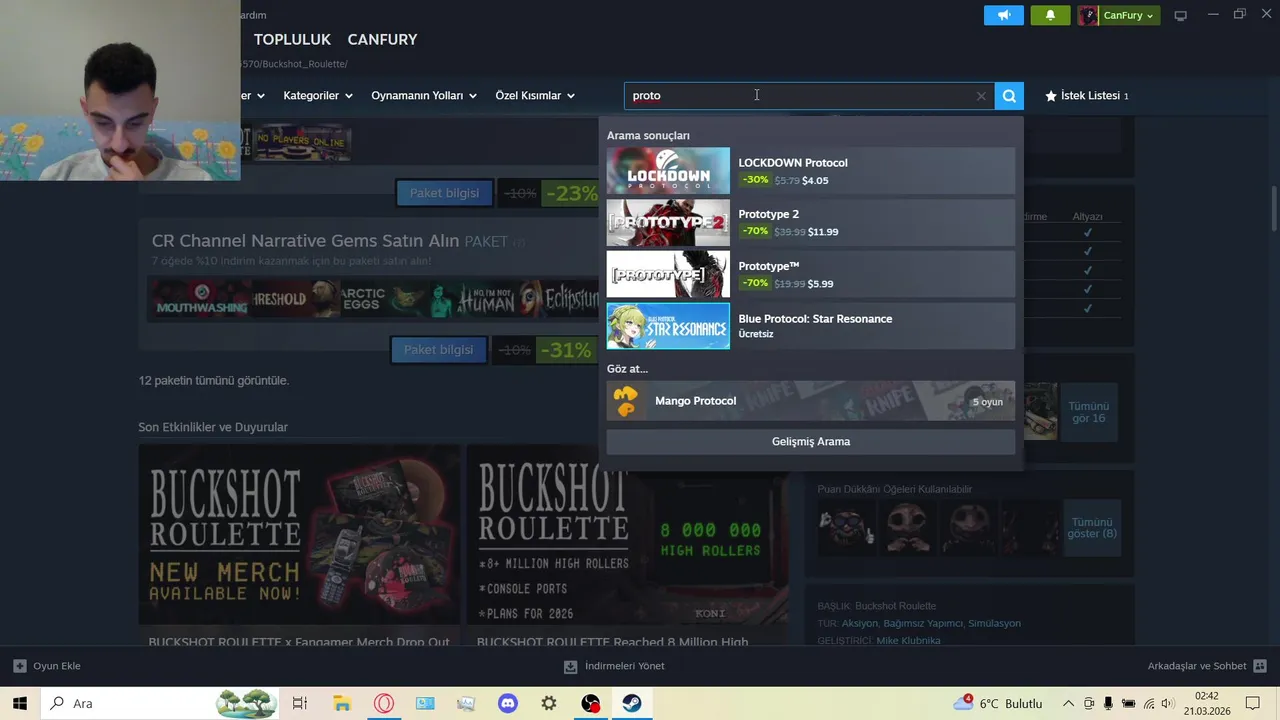Go to the CANFURY profile tab
The width and height of the screenshot is (1280, 720).
tap(382, 40)
